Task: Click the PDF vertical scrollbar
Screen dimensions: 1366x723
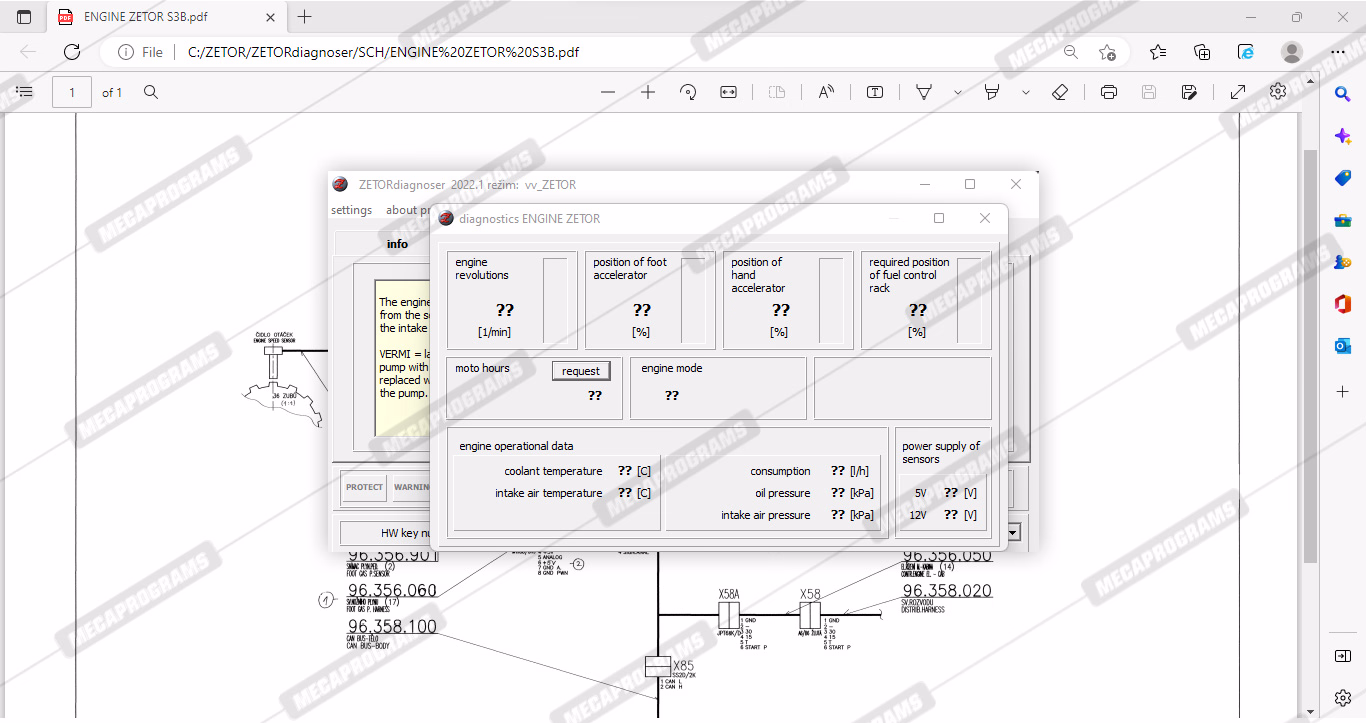Action: point(1310,355)
